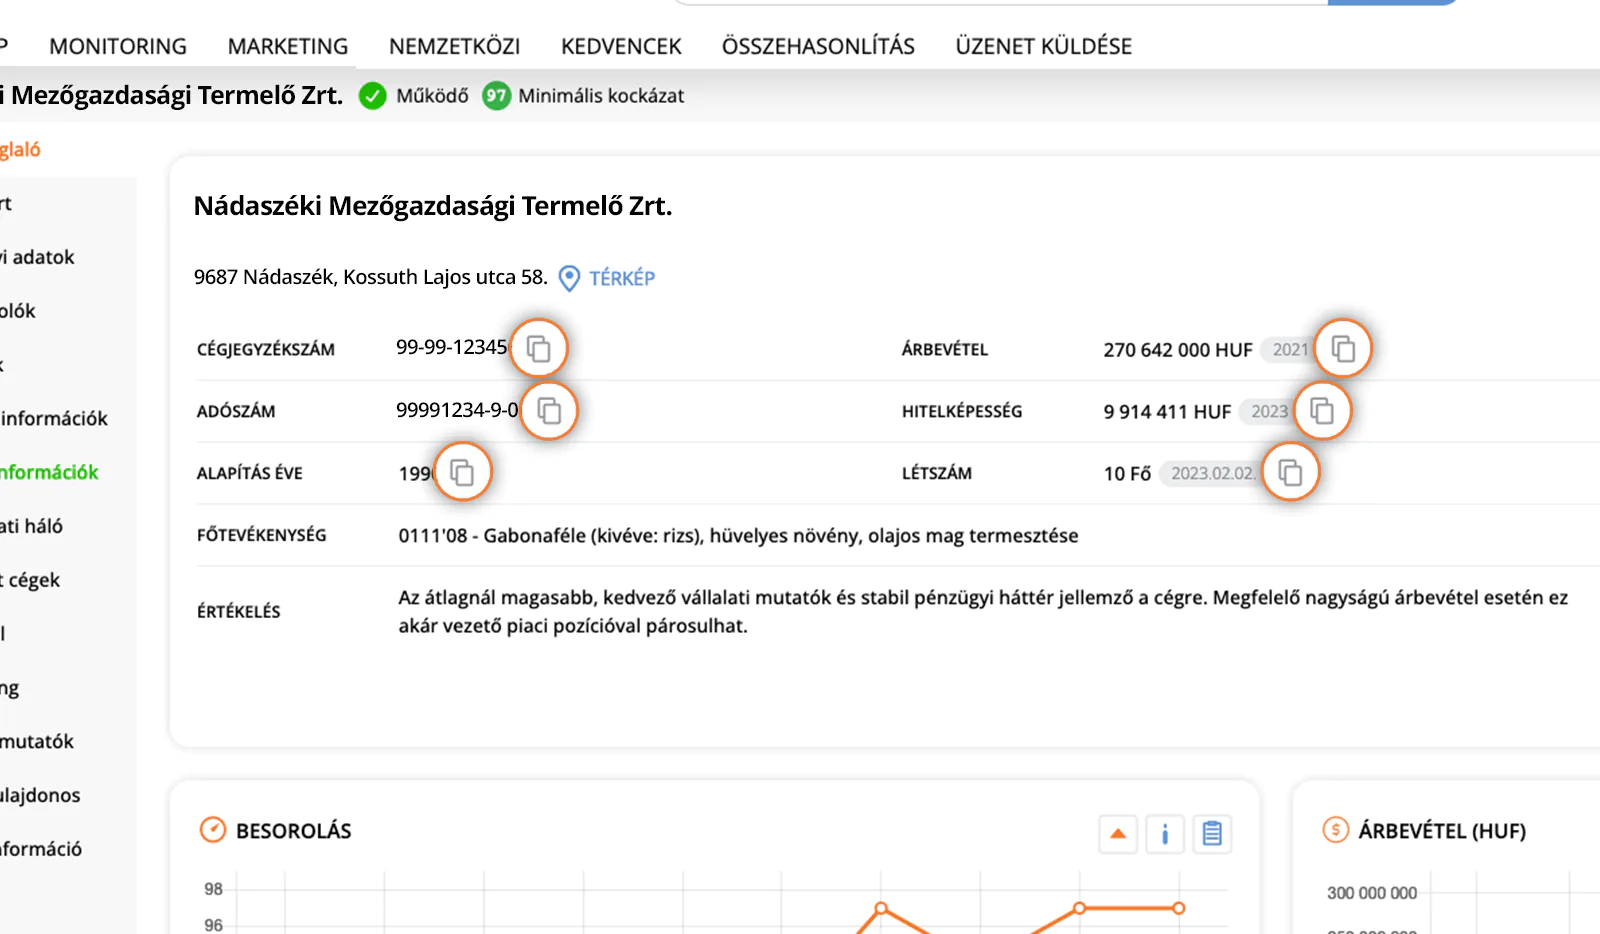Click the blue map pin beside TÉRKÉP
This screenshot has height=934, width=1600.
click(x=567, y=279)
